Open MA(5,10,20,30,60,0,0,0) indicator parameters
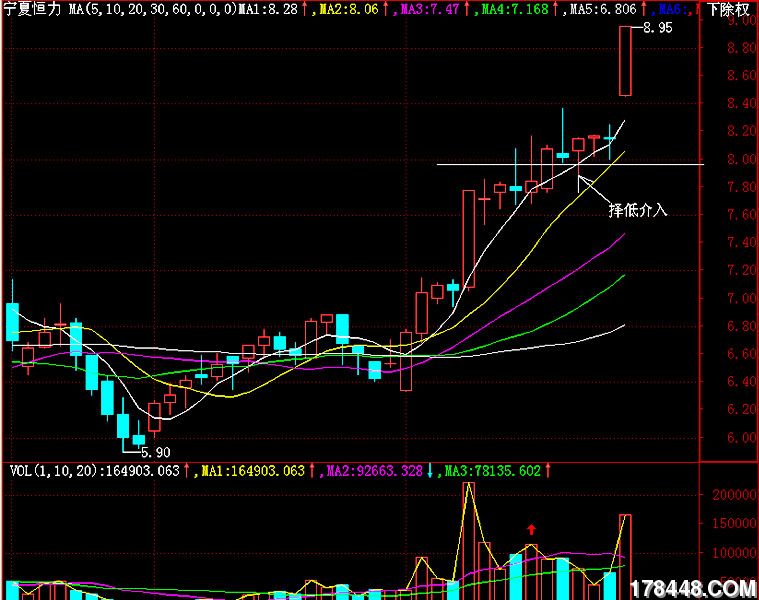The height and width of the screenshot is (600, 759). click(153, 9)
